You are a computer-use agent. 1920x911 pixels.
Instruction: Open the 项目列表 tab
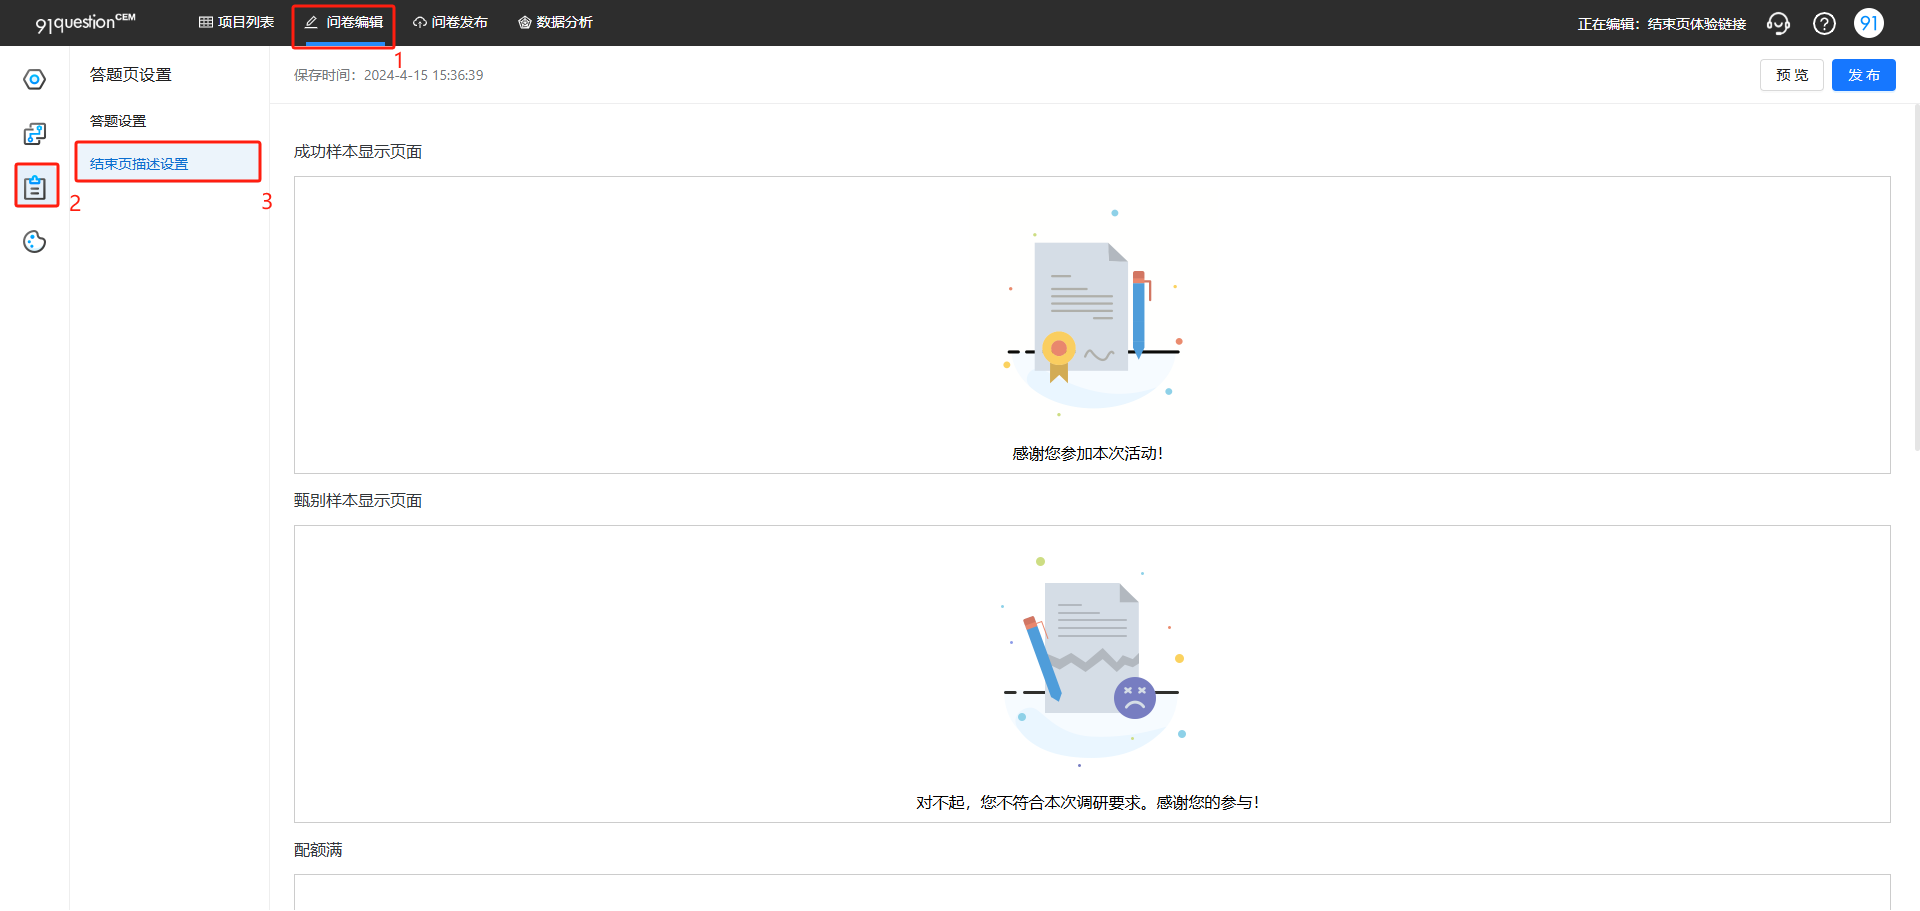pyautogui.click(x=236, y=22)
